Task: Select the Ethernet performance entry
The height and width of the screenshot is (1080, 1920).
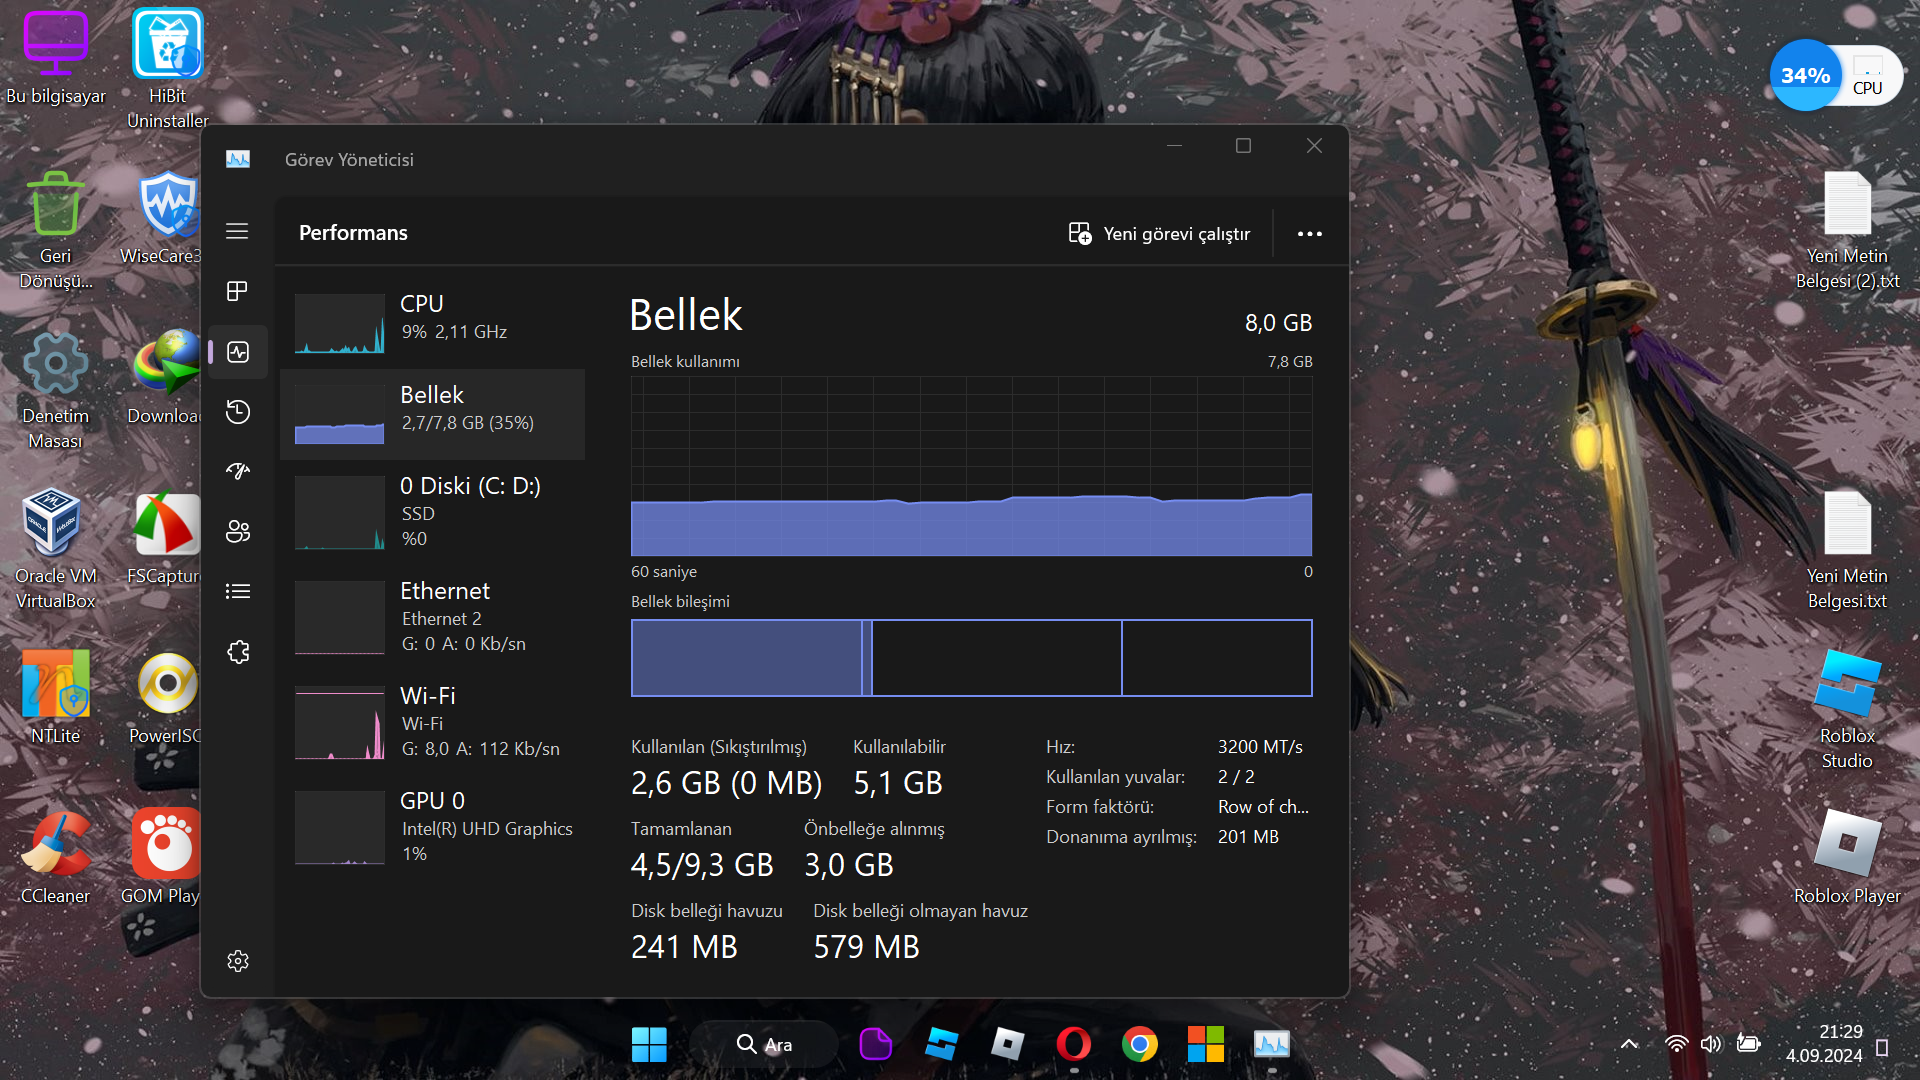Action: coord(433,617)
